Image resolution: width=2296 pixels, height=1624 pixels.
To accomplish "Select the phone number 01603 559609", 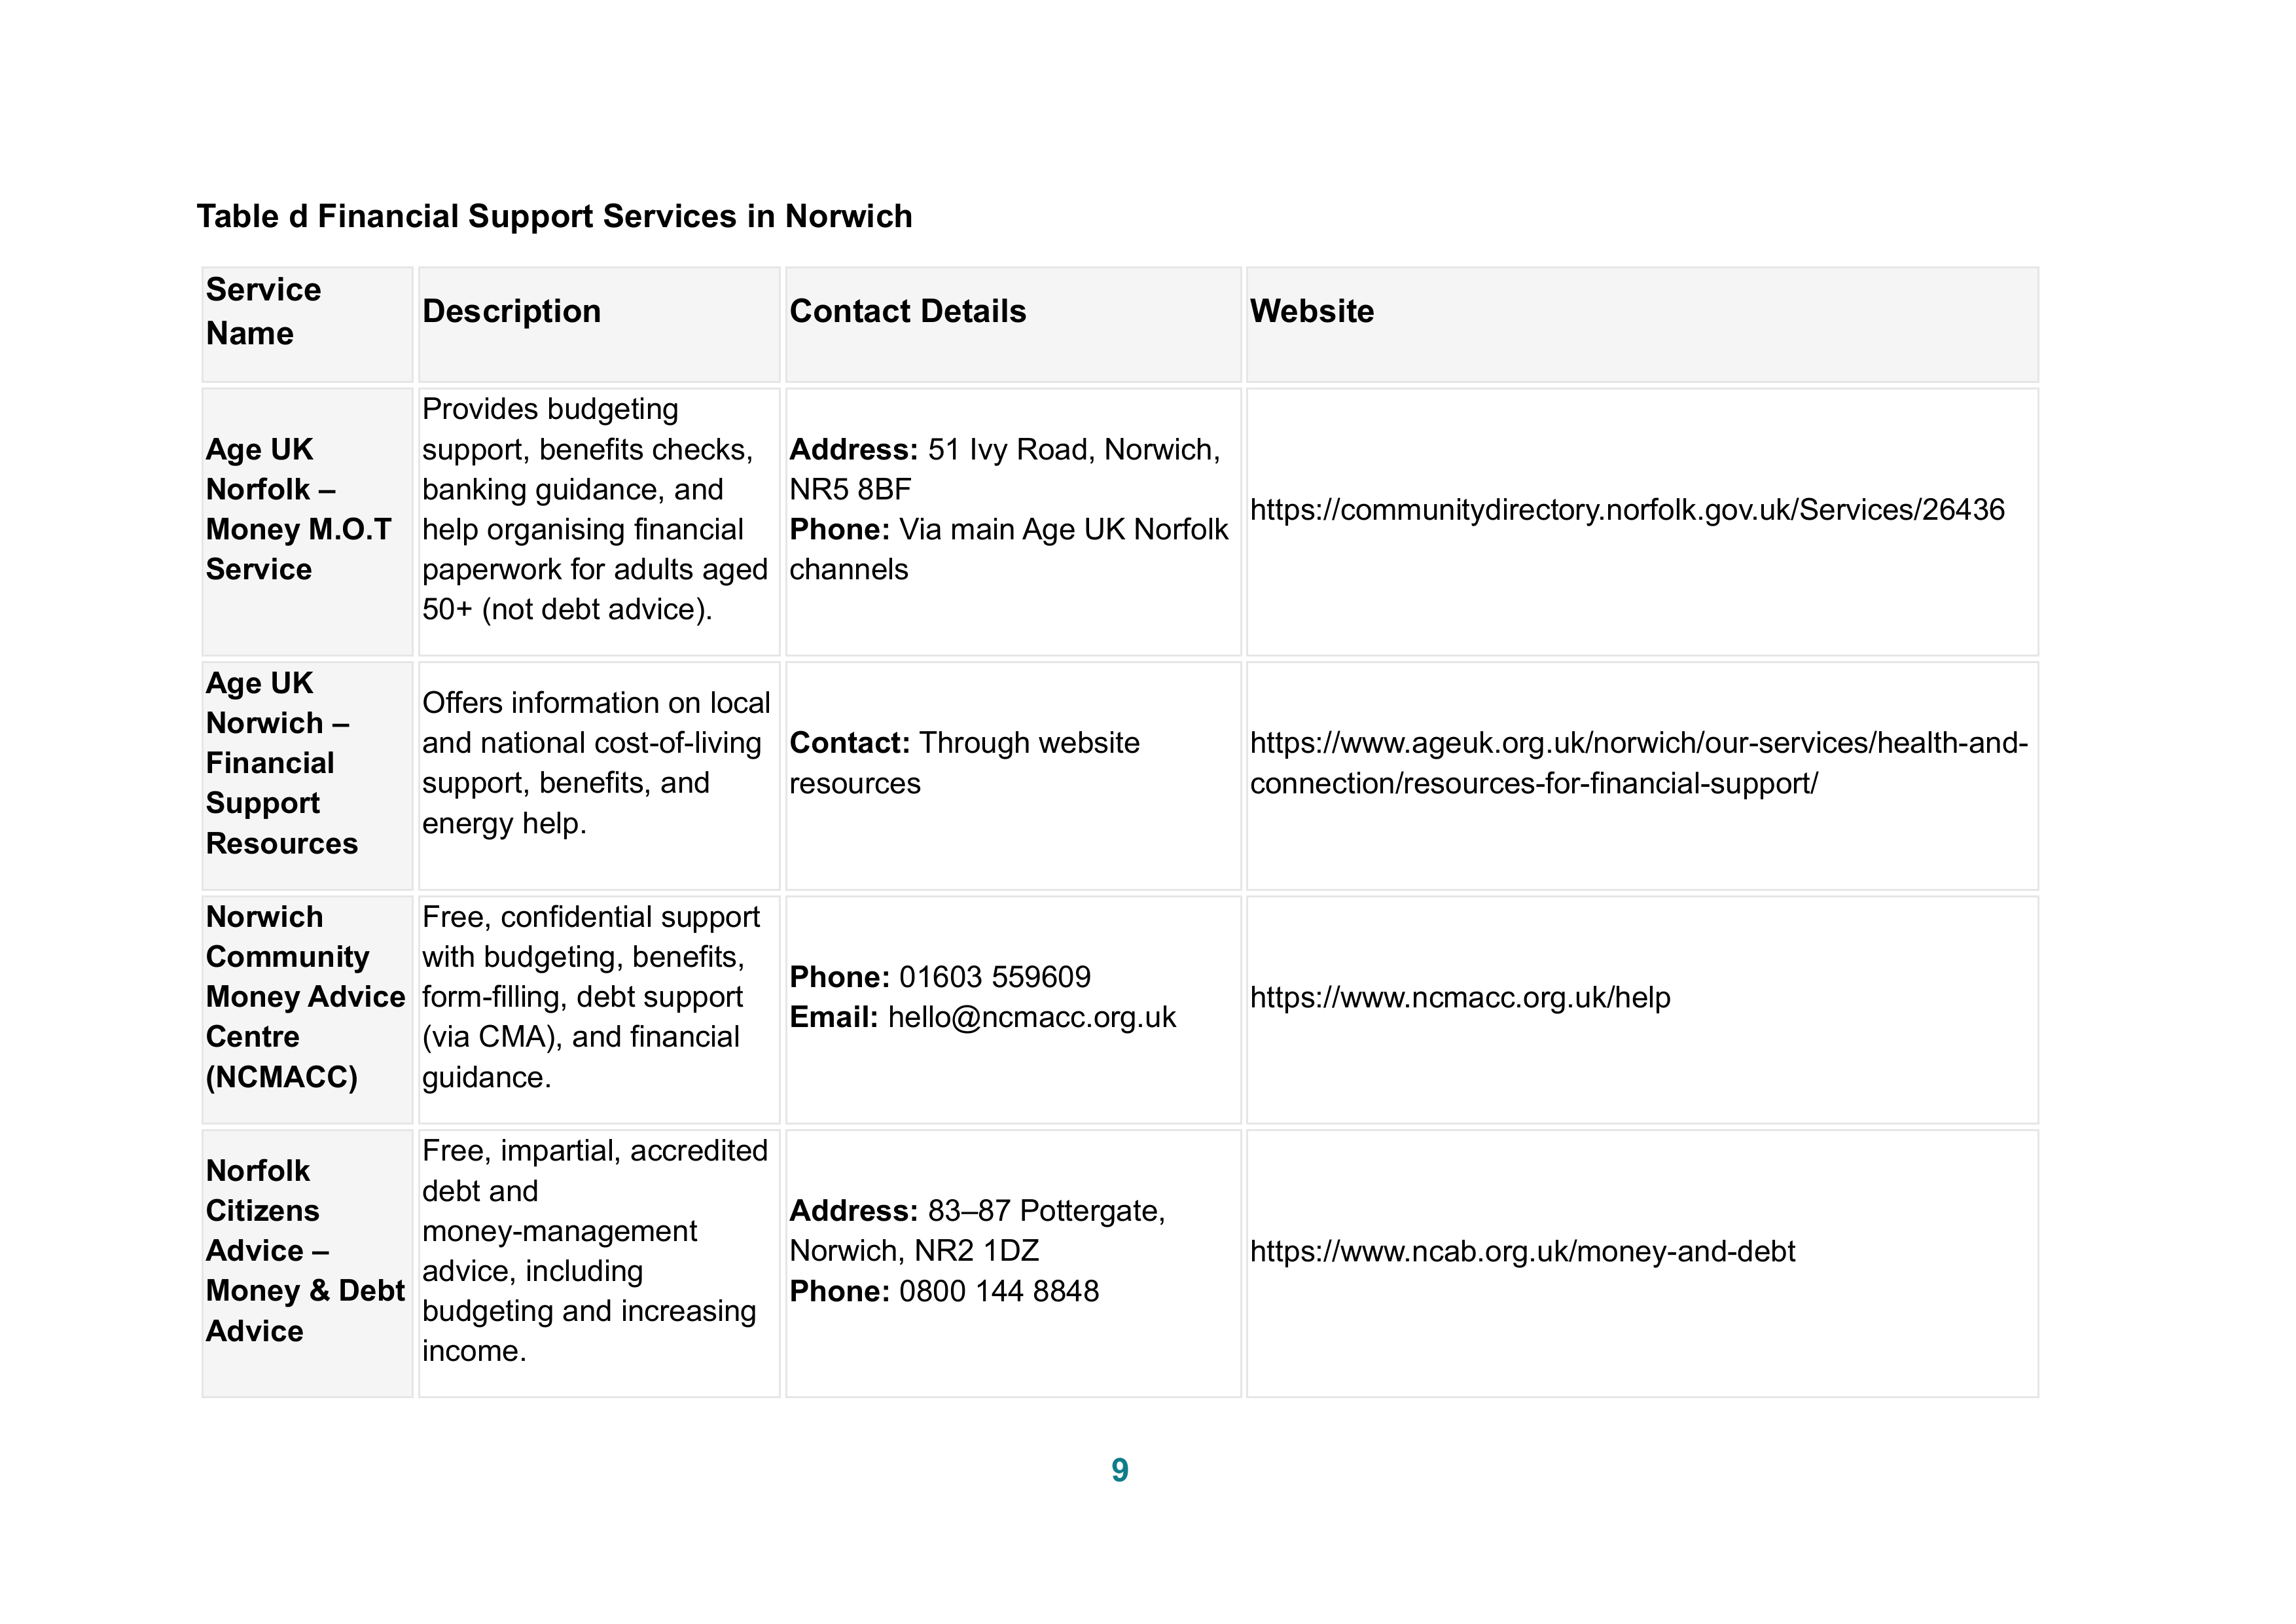I will [995, 977].
